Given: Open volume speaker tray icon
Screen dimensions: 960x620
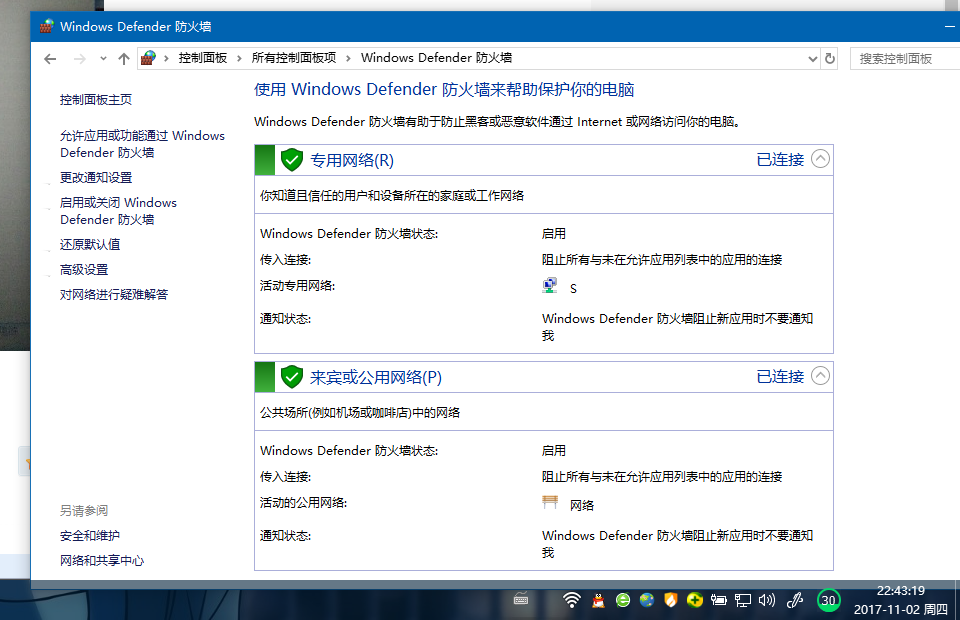Looking at the screenshot, I should pyautogui.click(x=767, y=600).
